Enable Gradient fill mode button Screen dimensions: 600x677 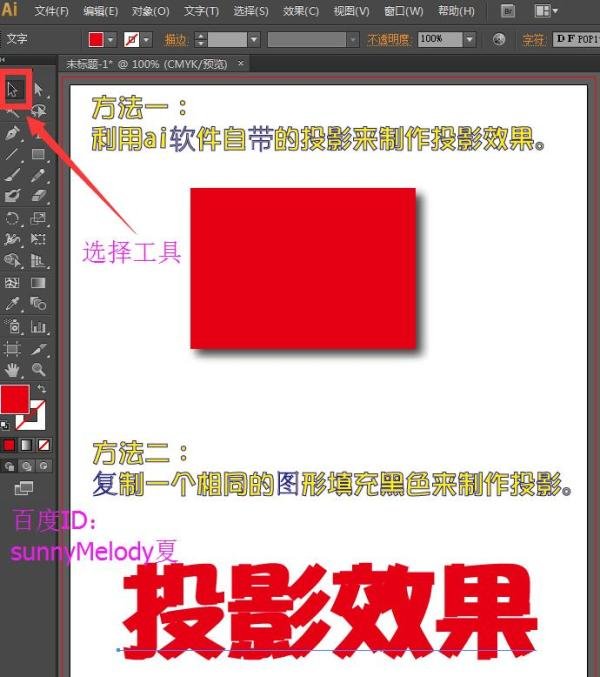pyautogui.click(x=26, y=445)
